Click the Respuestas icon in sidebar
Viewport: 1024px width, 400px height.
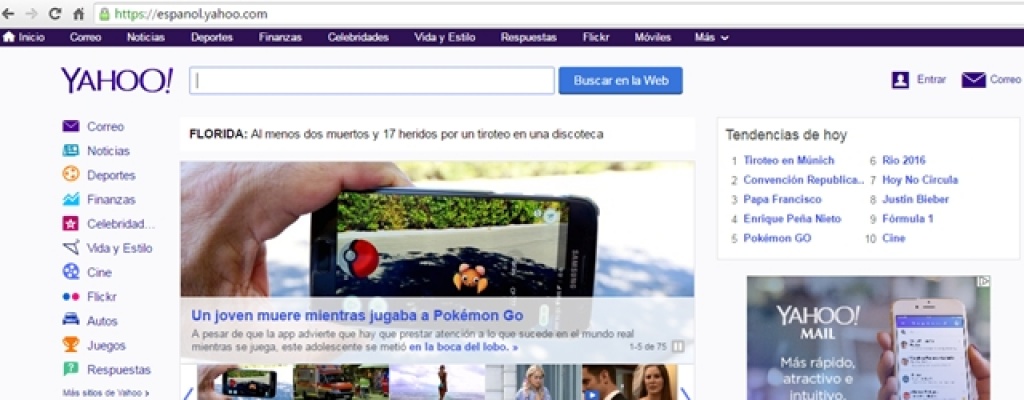click(71, 369)
